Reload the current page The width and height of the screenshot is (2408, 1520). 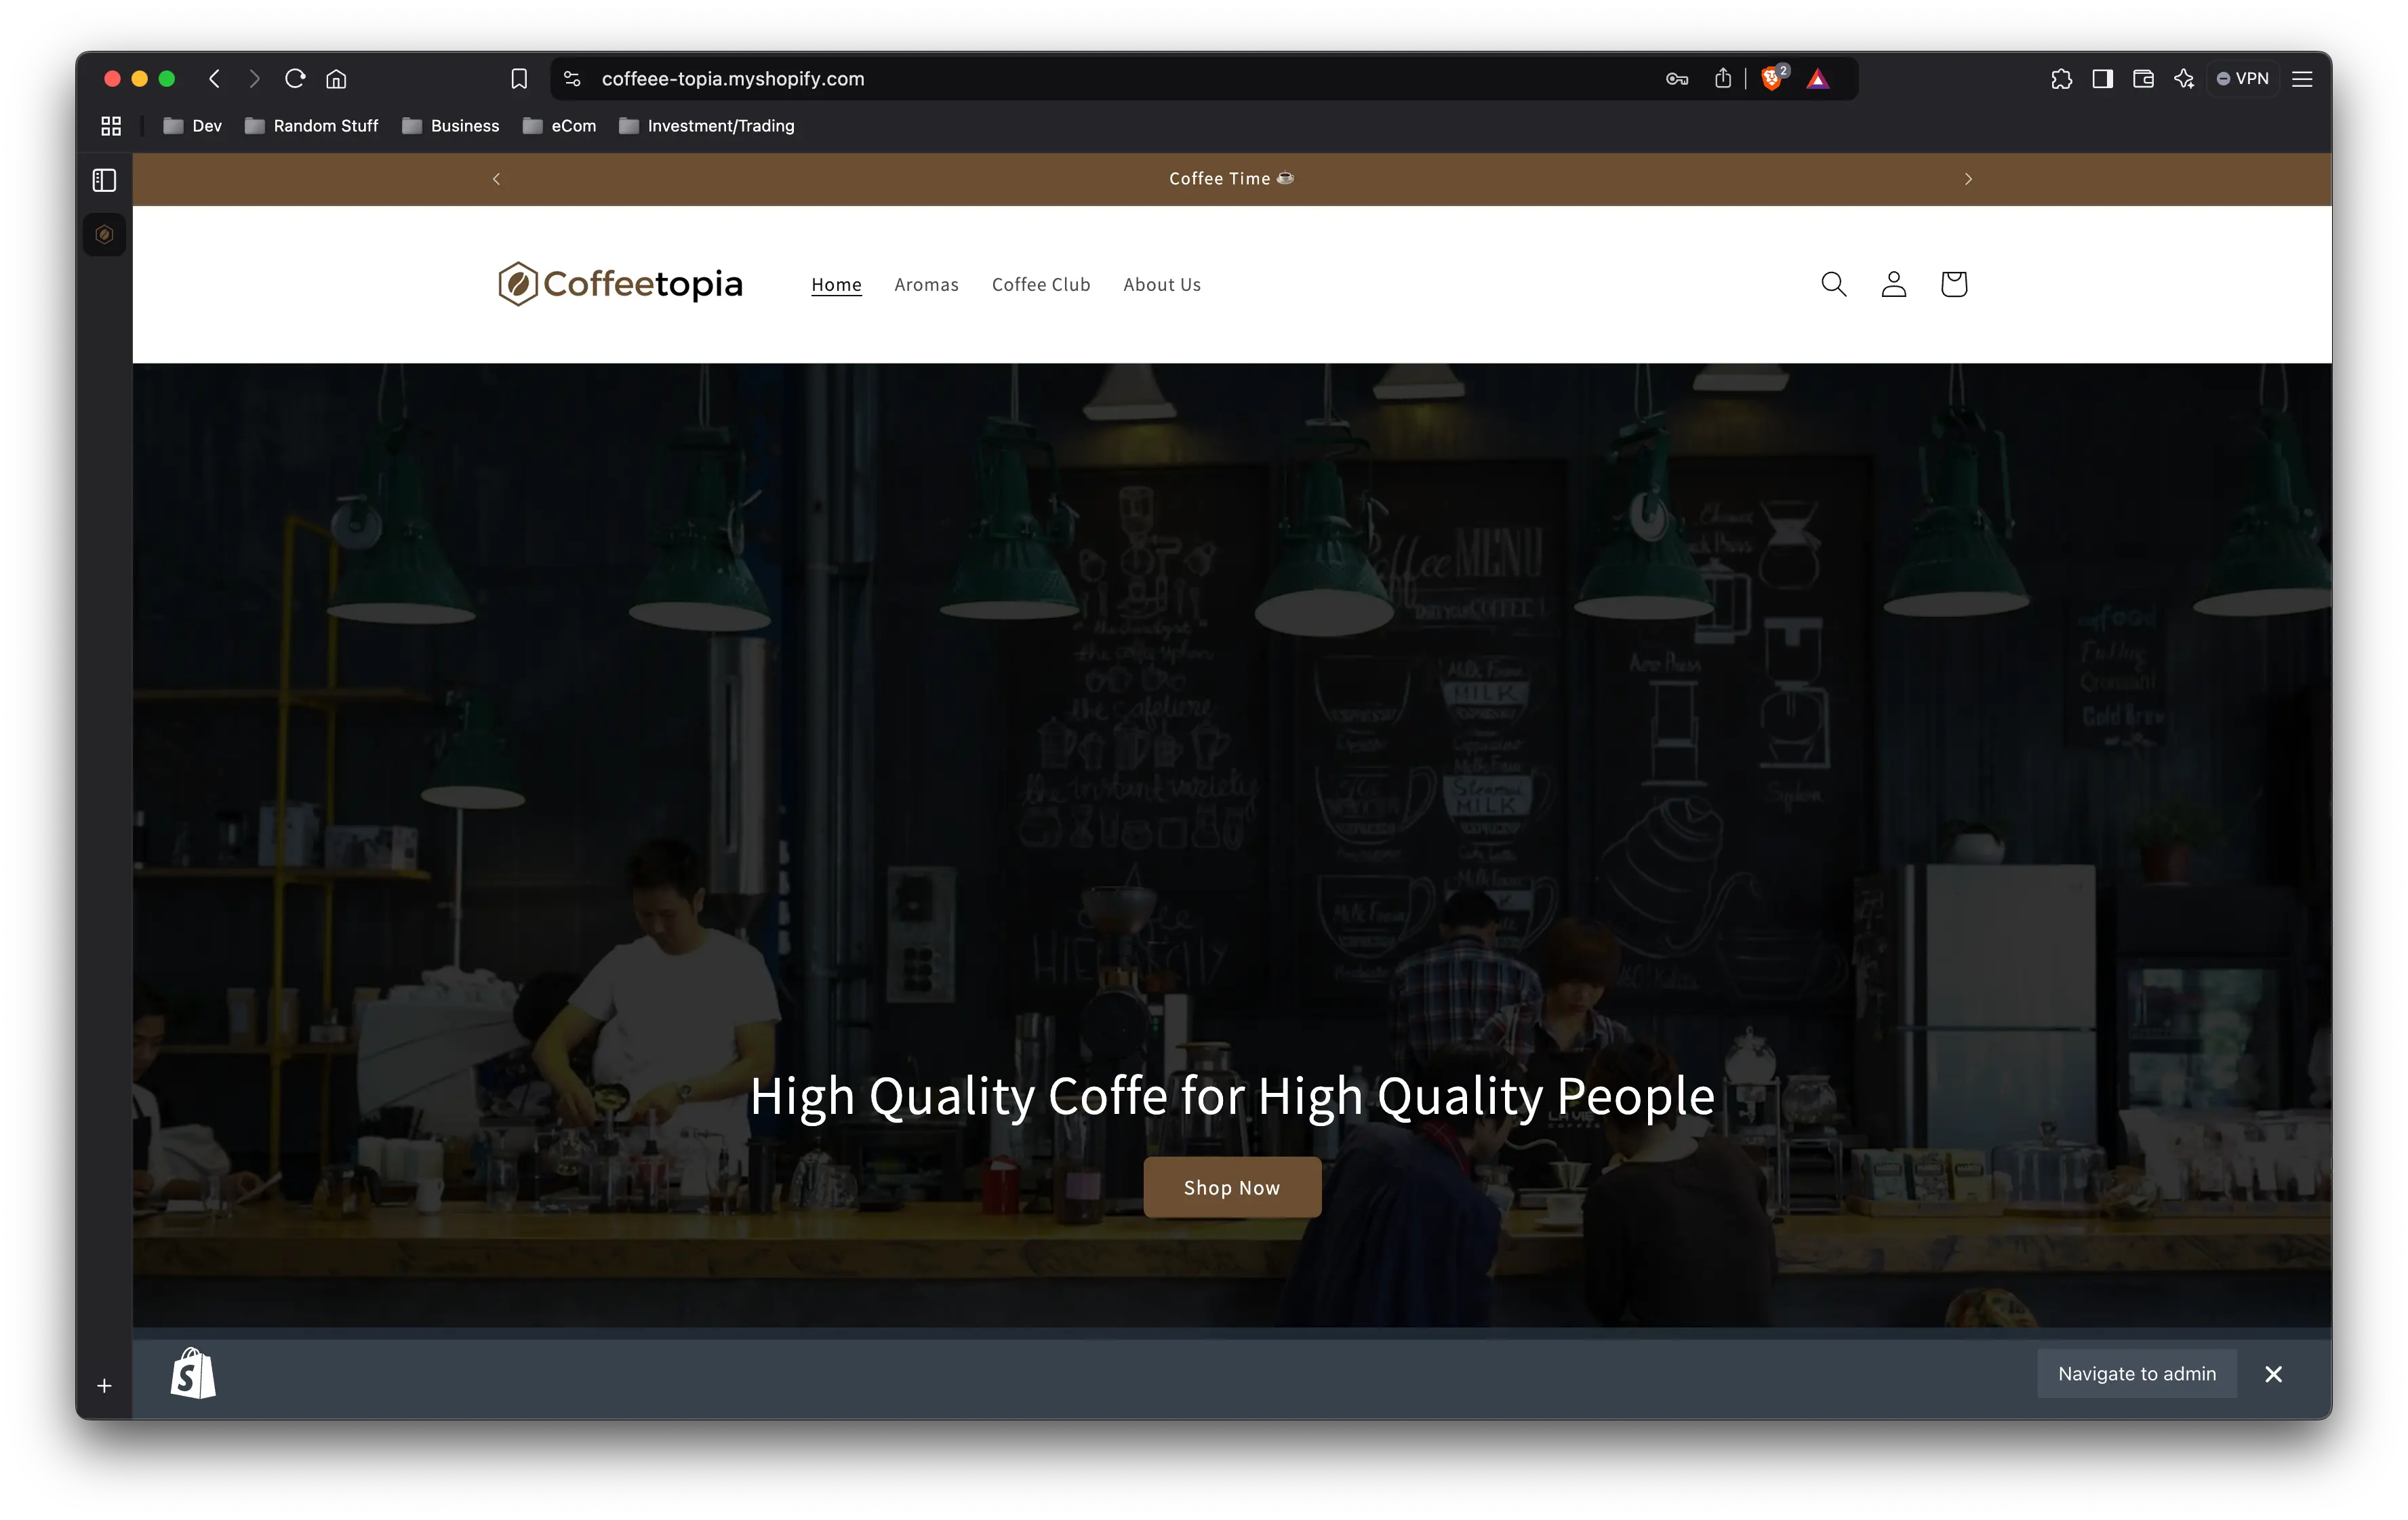[x=295, y=79]
